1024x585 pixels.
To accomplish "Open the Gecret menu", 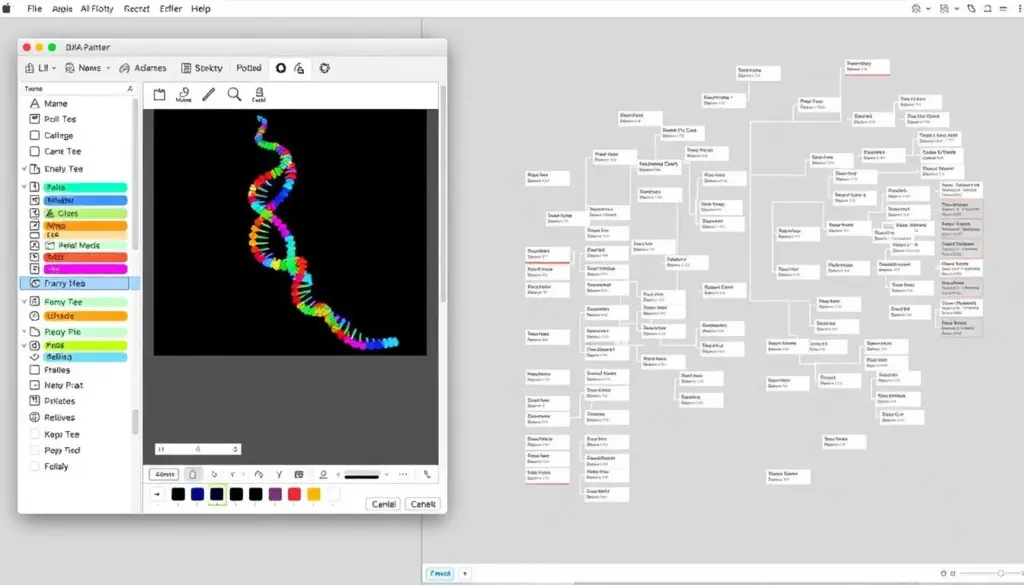I will [136, 8].
